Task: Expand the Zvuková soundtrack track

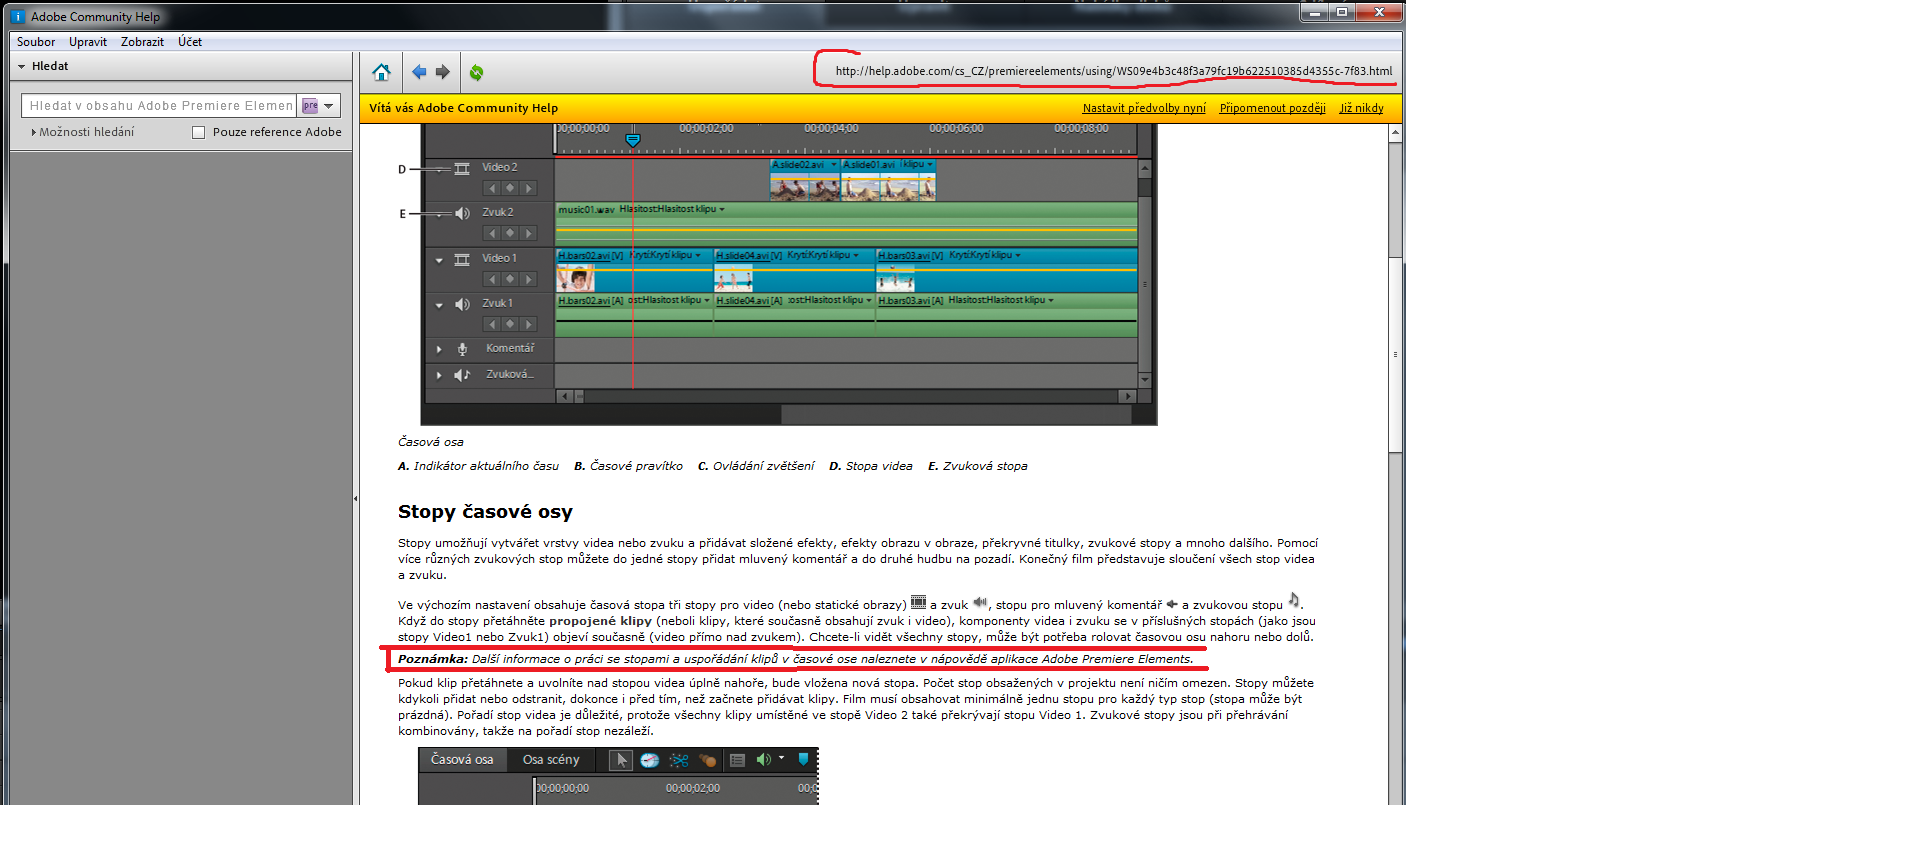Action: tap(439, 375)
